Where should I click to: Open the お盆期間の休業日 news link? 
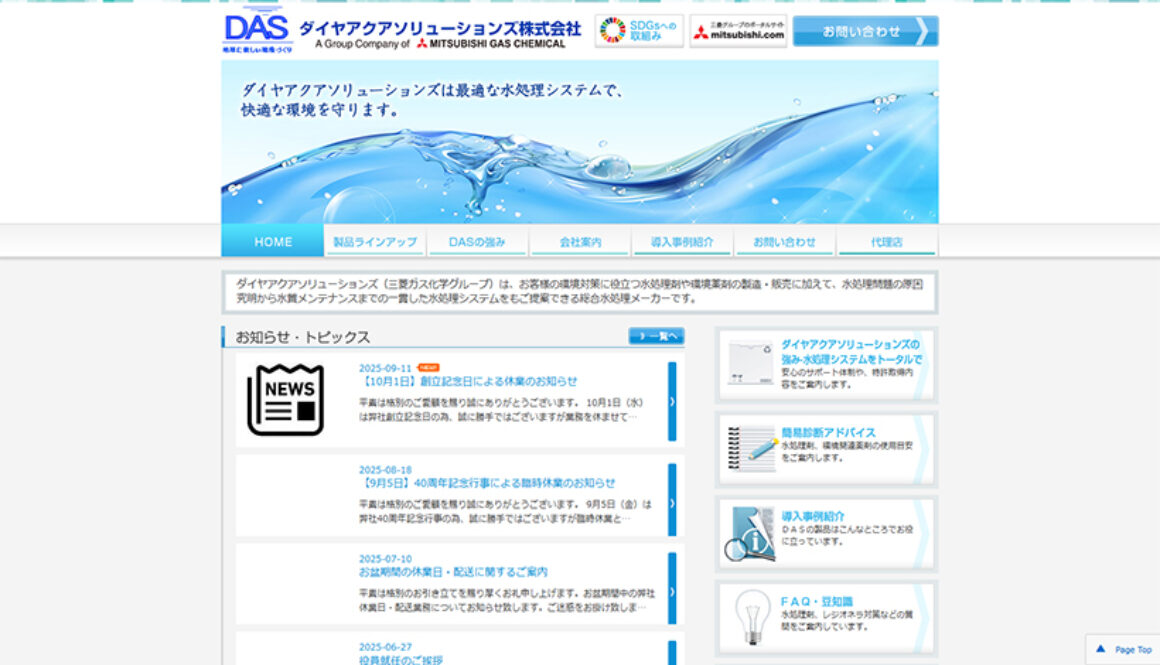453,572
